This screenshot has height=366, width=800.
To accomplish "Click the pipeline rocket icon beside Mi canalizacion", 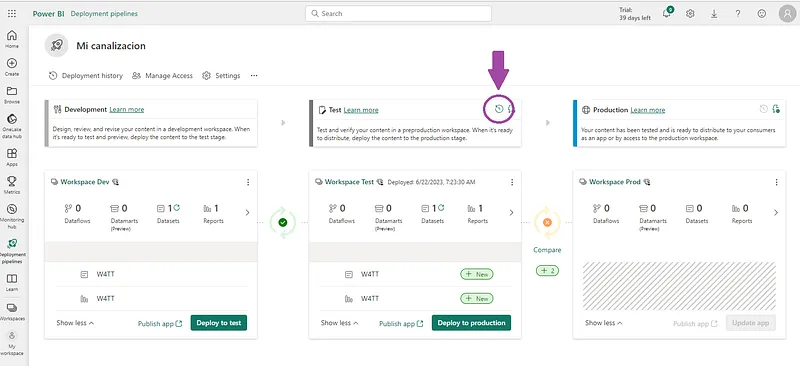I will [57, 45].
